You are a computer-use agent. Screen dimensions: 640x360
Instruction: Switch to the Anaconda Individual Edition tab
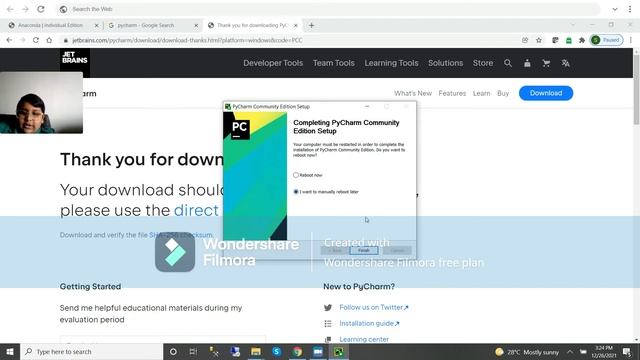pos(51,25)
